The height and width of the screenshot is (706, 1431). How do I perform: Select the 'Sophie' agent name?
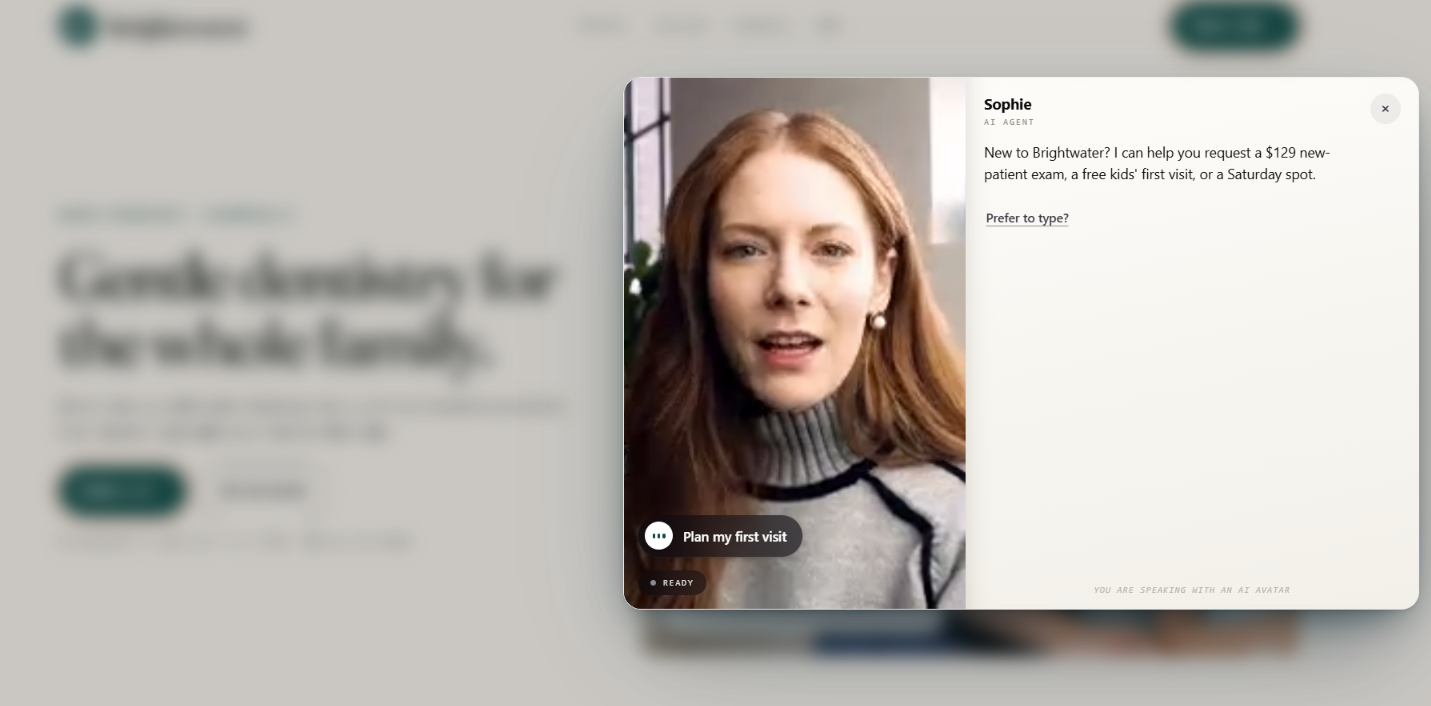coord(1007,104)
